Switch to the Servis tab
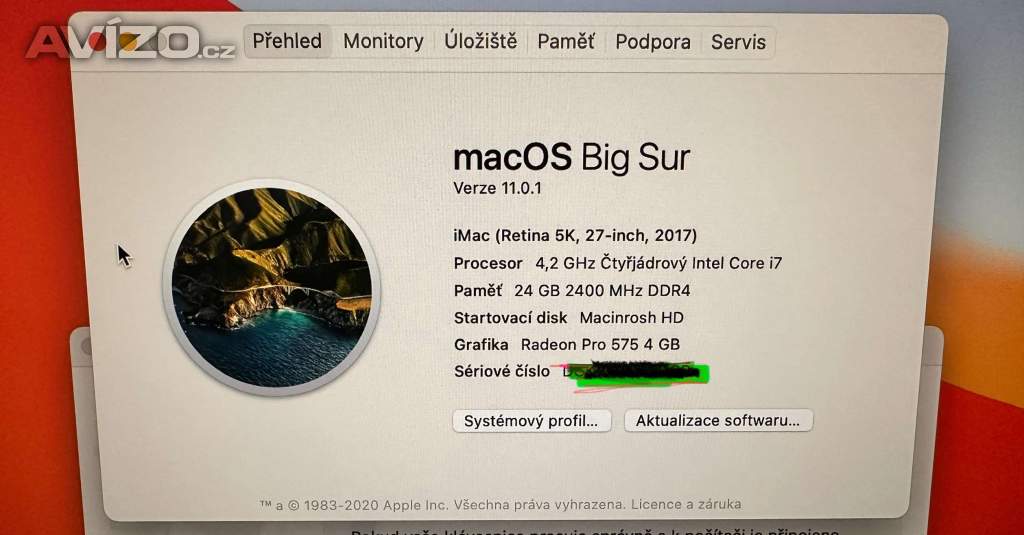This screenshot has height=535, width=1024. point(738,42)
